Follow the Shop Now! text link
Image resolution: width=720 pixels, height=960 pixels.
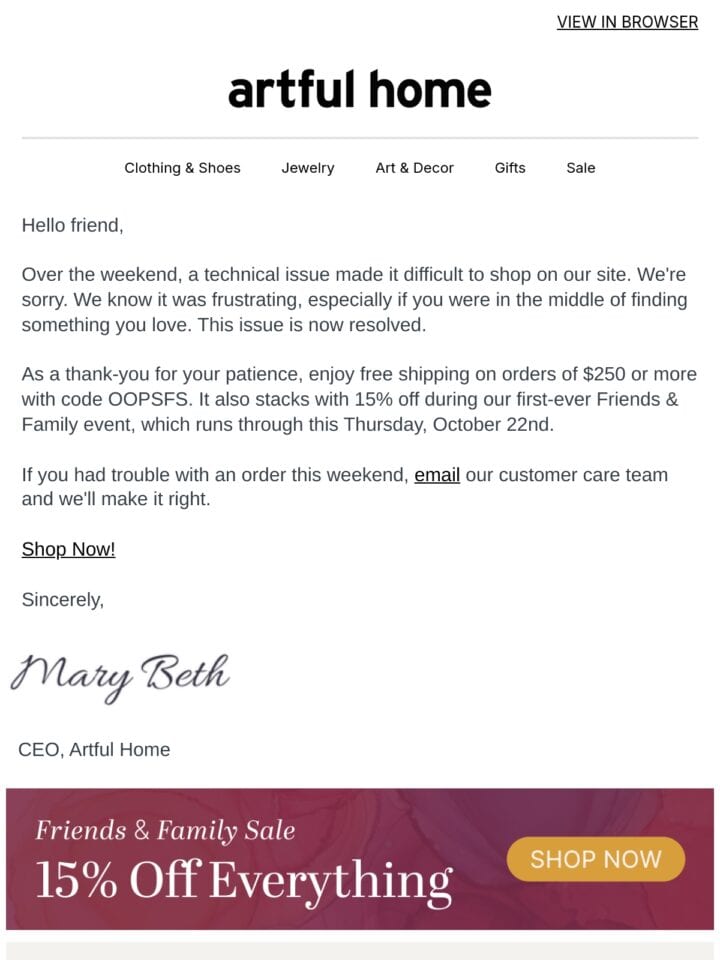pyautogui.click(x=69, y=549)
